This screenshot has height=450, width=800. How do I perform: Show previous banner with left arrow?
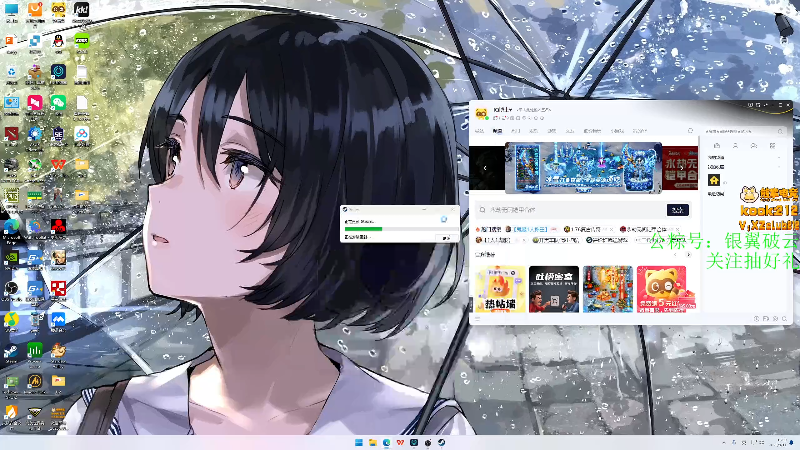(485, 168)
